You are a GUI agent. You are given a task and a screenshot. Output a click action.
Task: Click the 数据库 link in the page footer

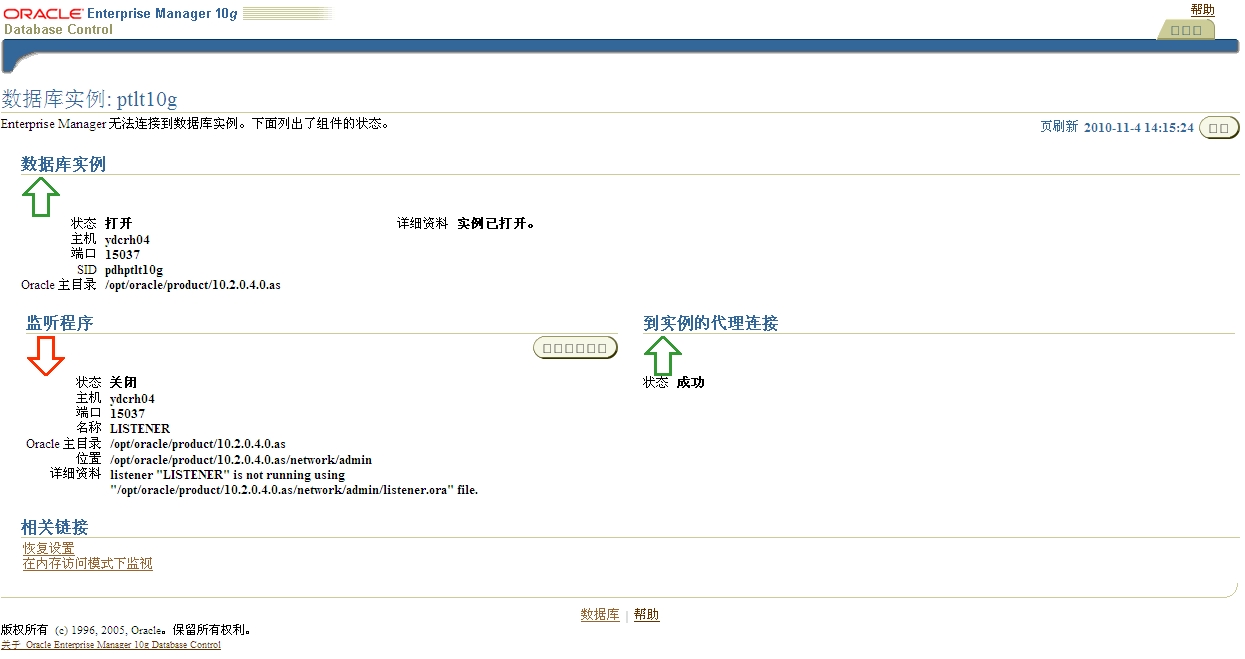coord(600,614)
